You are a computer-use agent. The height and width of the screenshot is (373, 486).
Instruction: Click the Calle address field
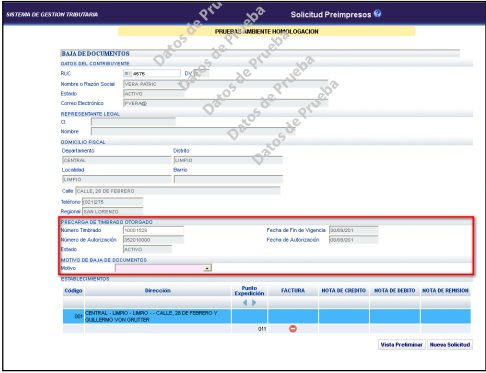[178, 191]
